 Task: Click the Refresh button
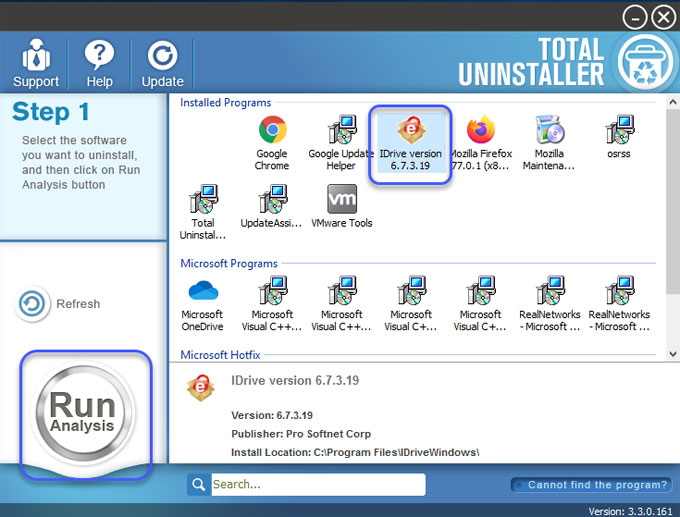[57, 304]
